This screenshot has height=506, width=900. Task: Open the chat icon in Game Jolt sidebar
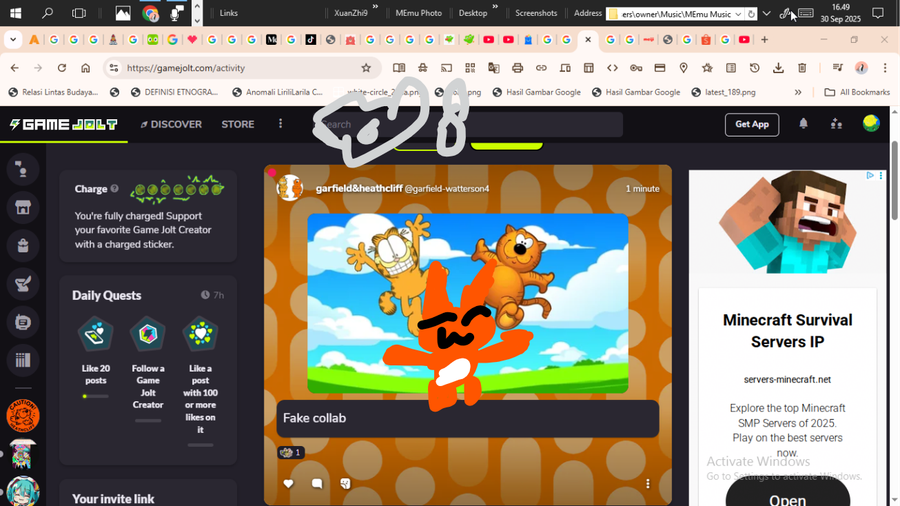22,169
